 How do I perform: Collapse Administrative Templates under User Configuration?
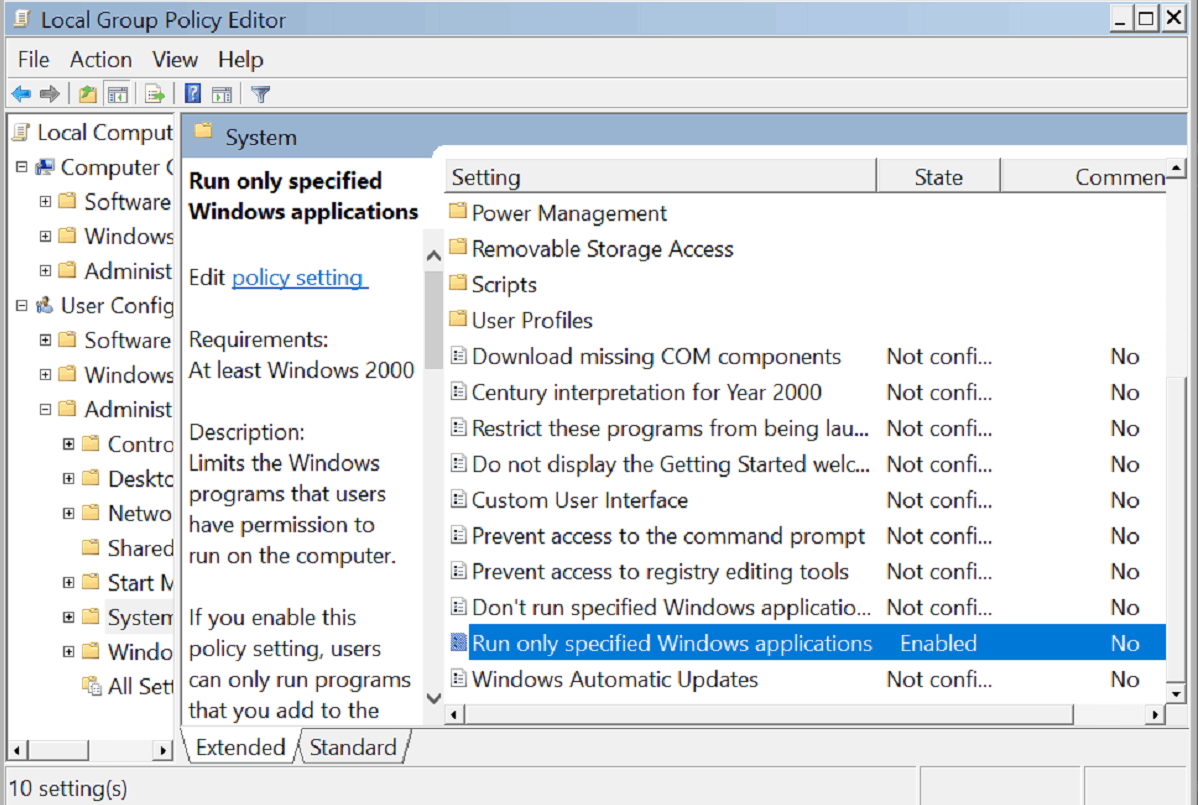(45, 409)
